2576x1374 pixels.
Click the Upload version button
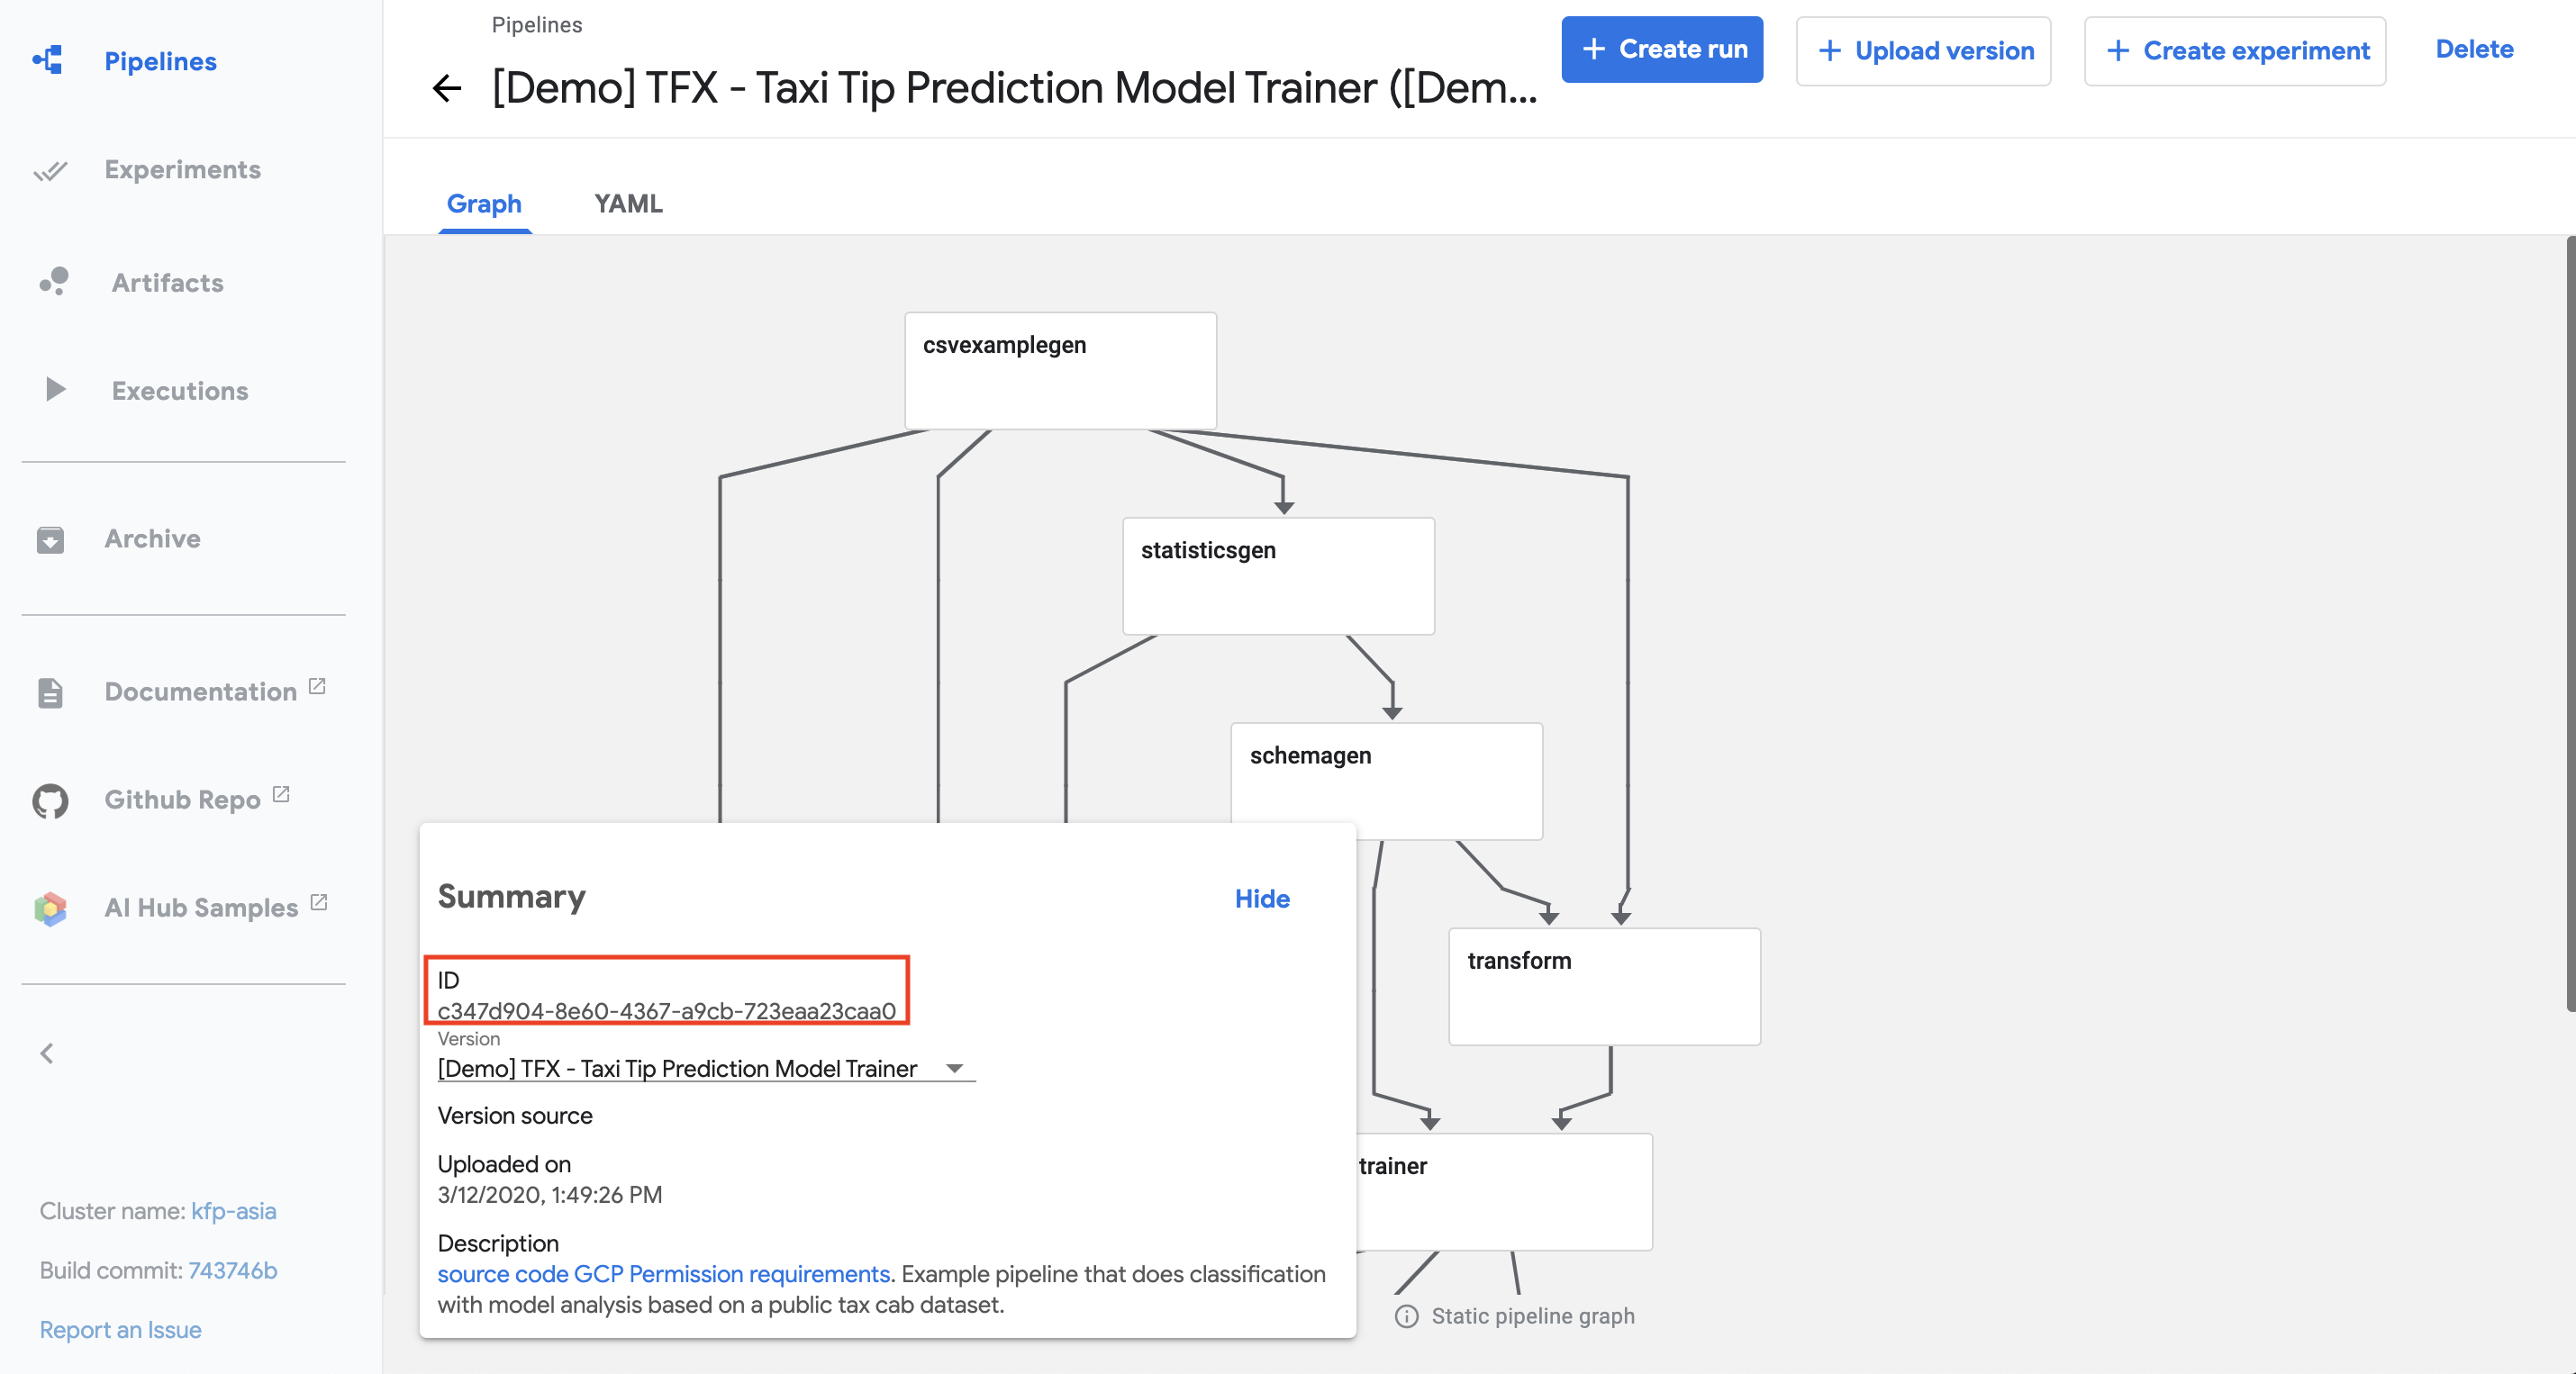click(1922, 51)
